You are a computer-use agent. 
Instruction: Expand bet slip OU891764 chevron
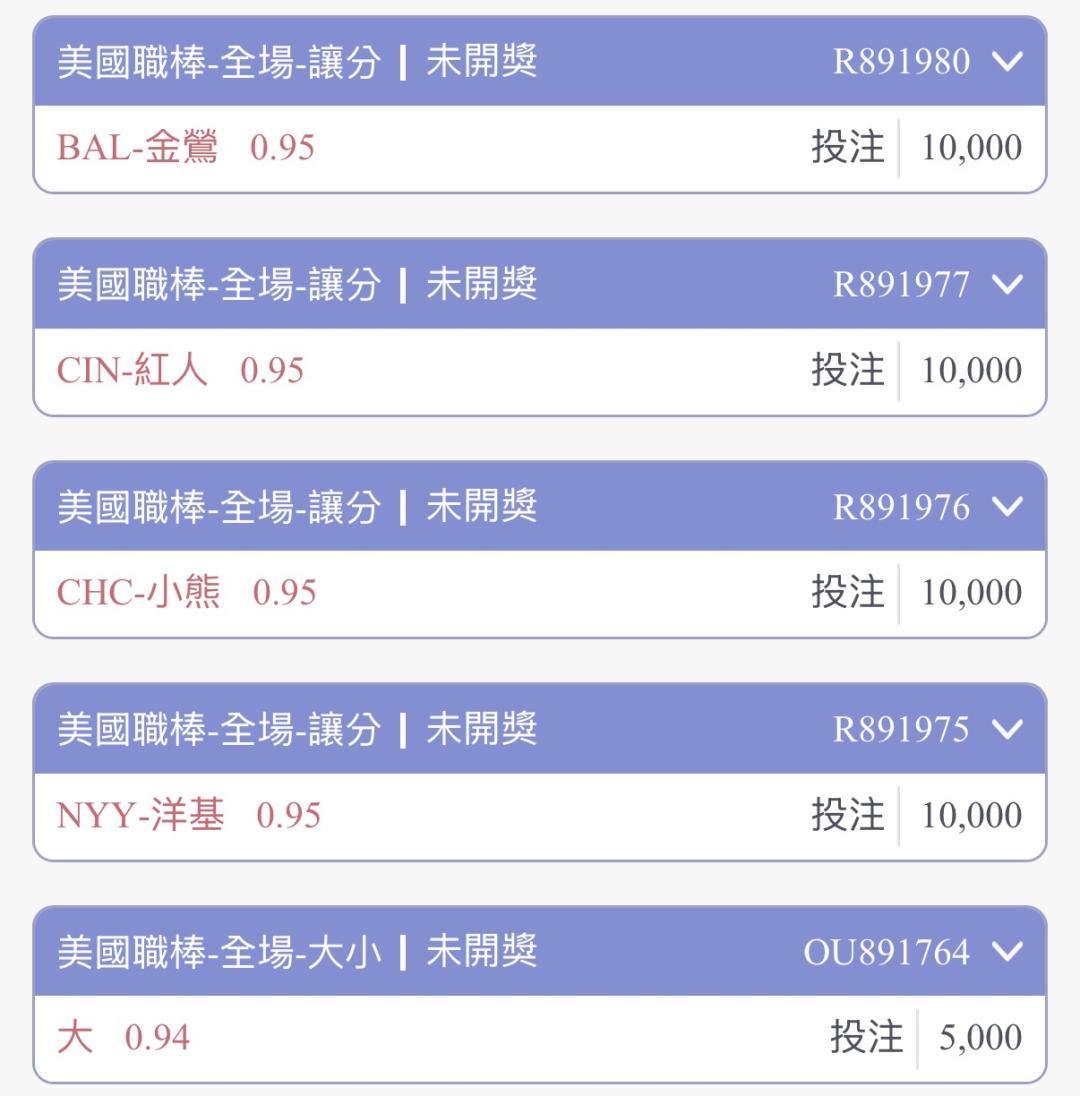tap(1007, 952)
